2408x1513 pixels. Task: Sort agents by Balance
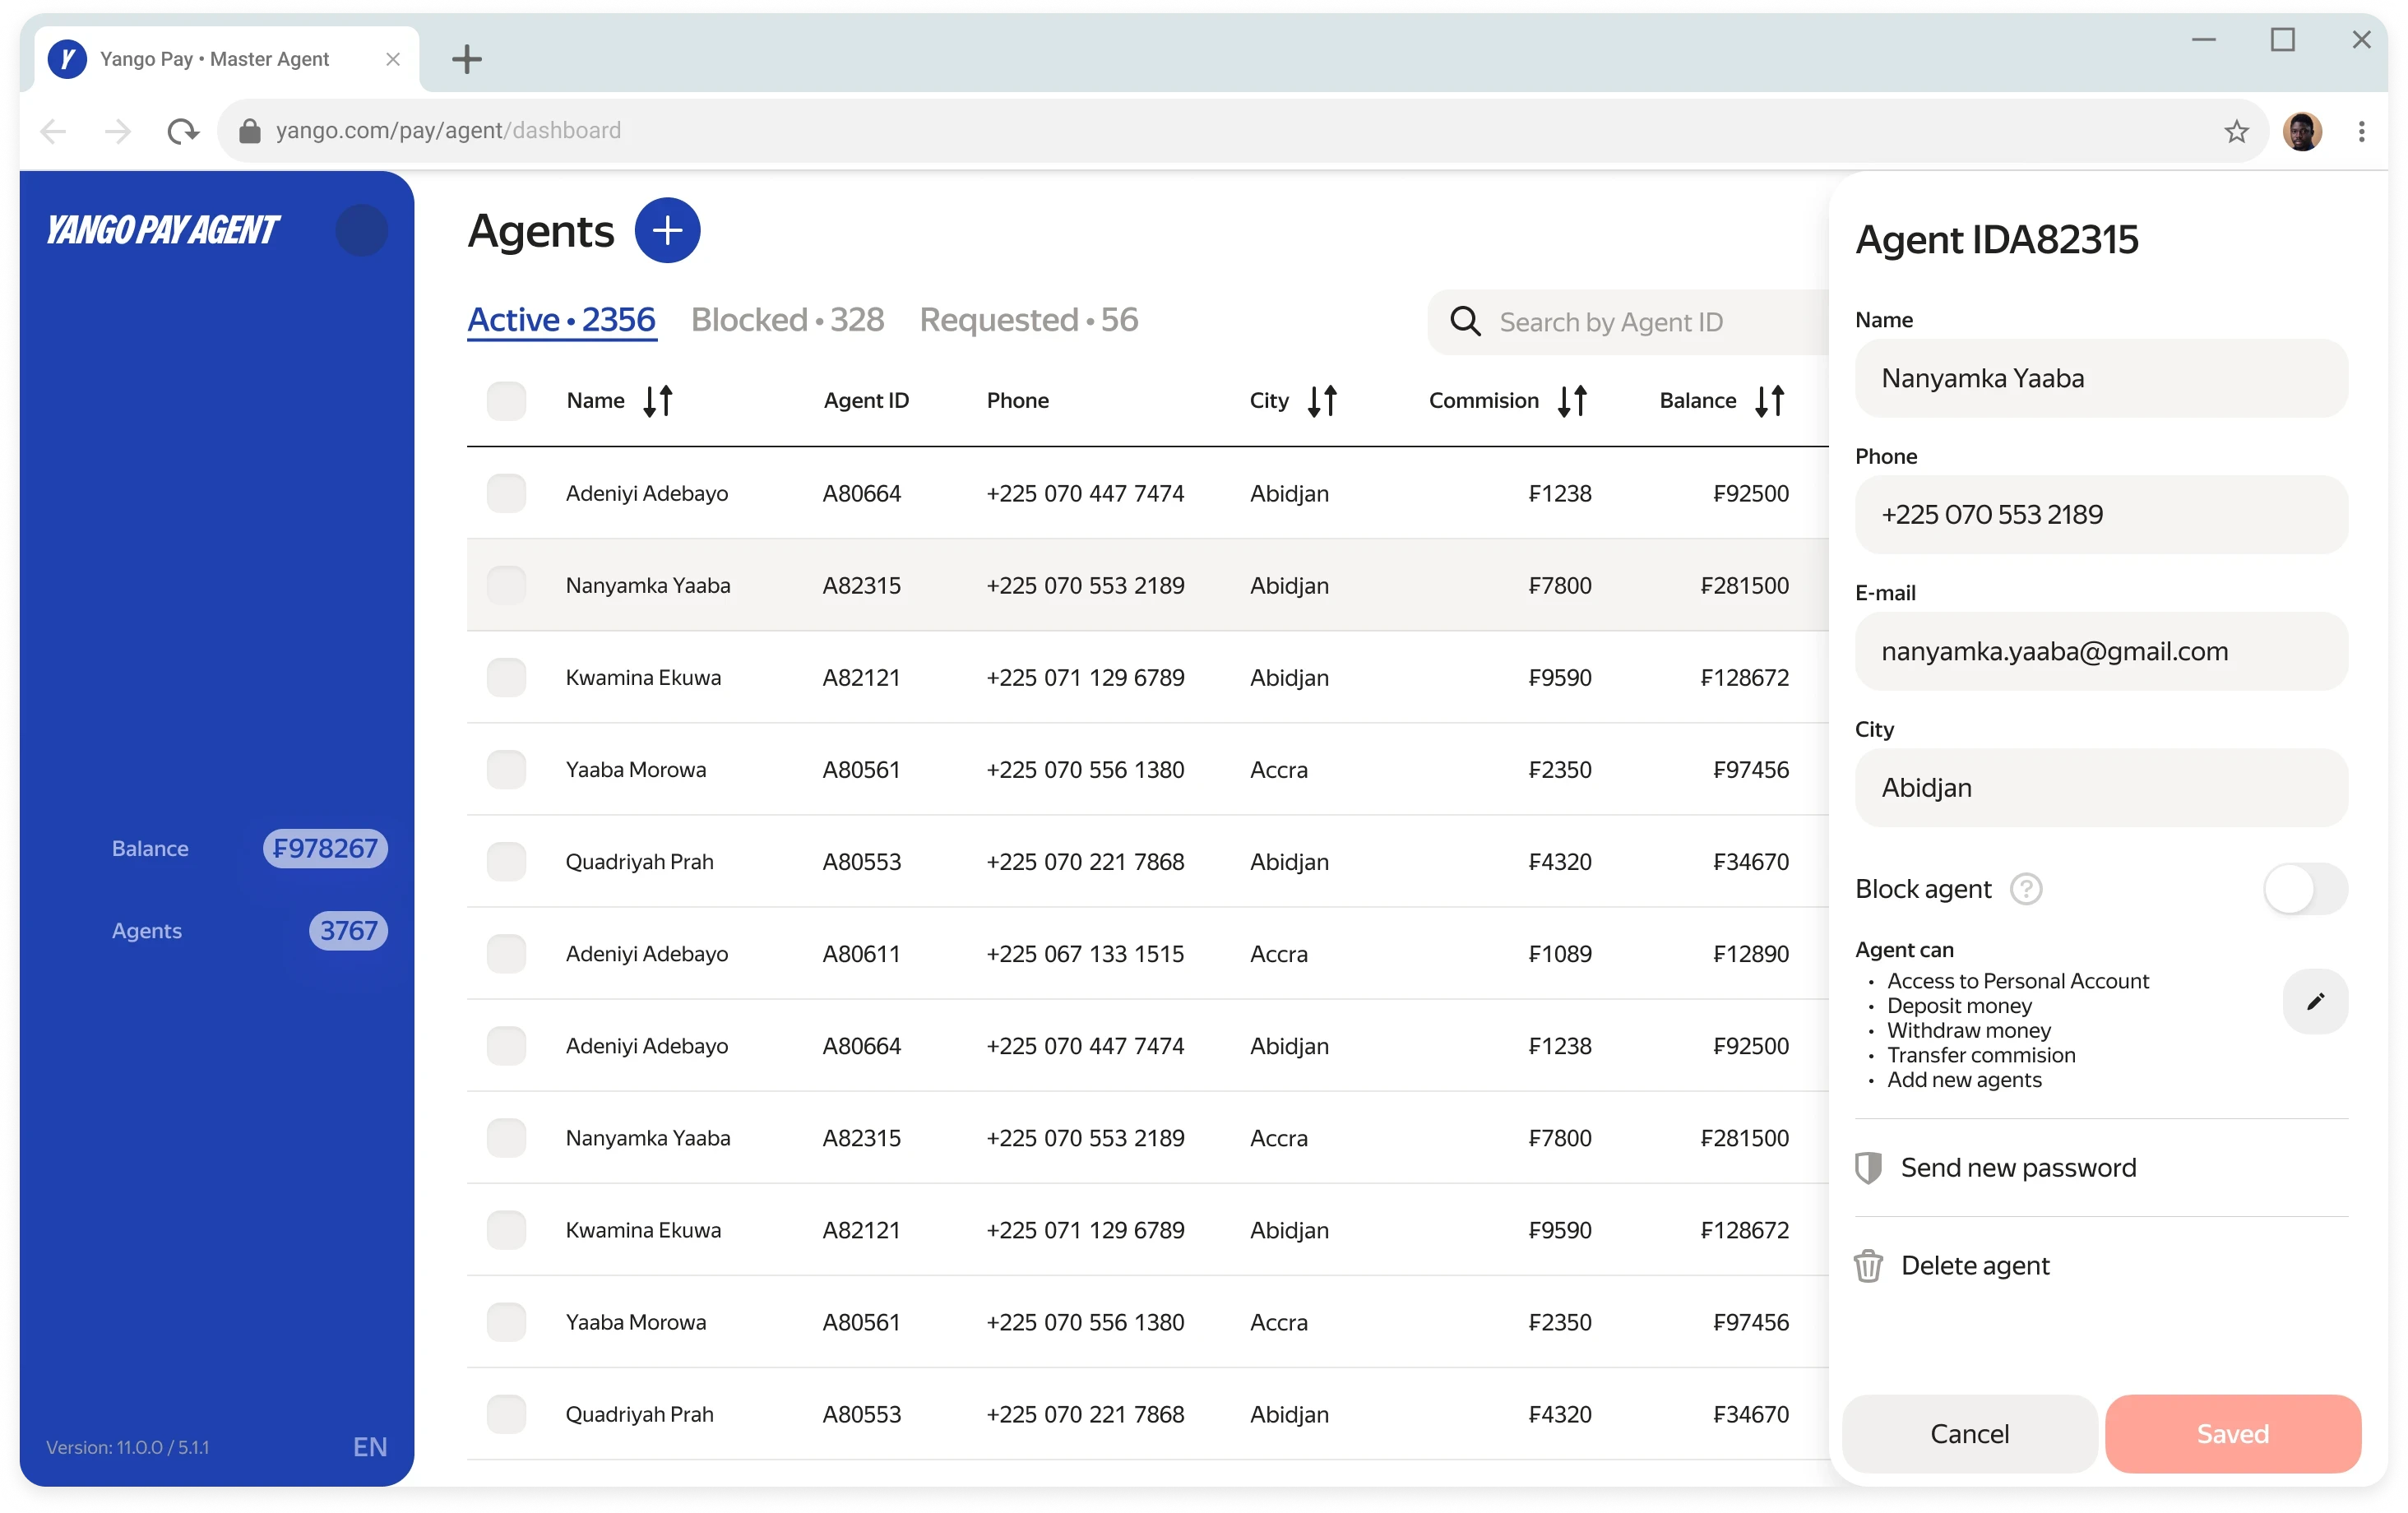click(1769, 400)
